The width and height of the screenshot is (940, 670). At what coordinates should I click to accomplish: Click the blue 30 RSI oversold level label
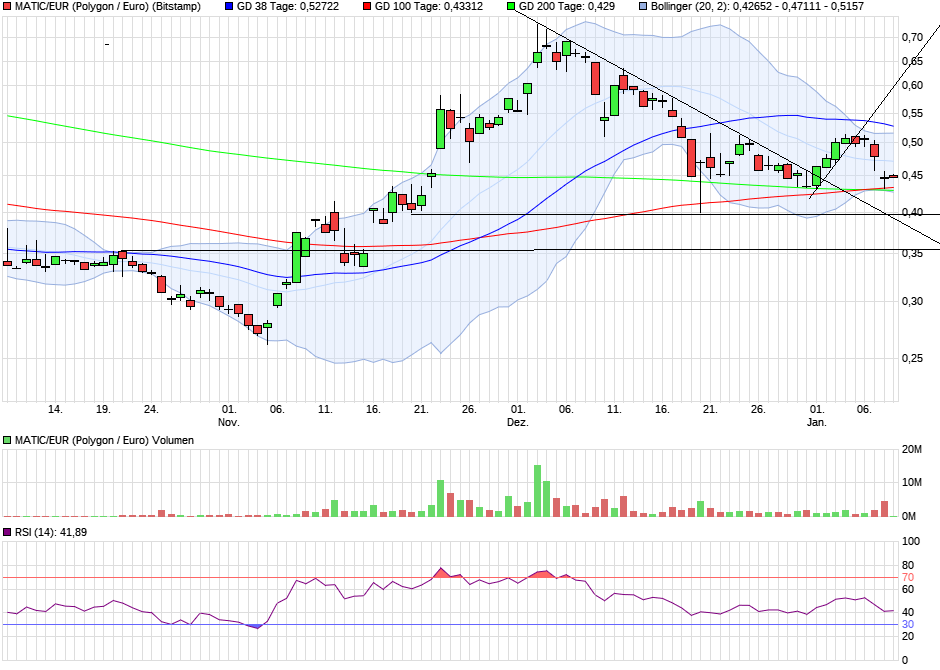908,624
